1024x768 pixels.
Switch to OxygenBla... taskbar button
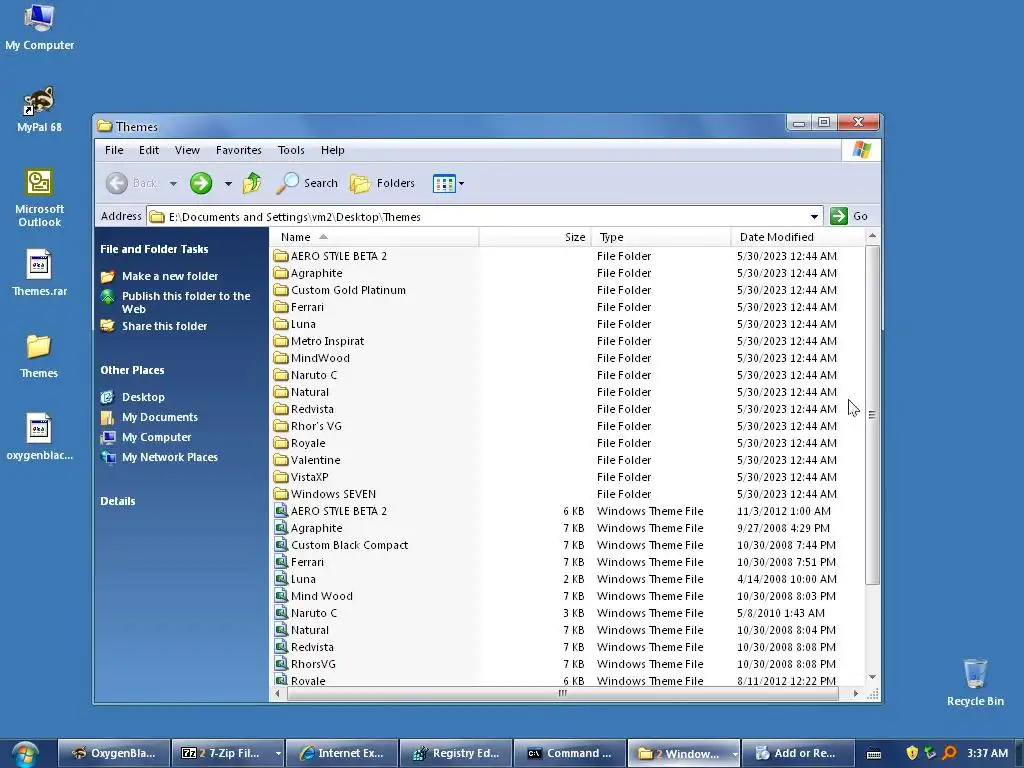click(x=114, y=754)
